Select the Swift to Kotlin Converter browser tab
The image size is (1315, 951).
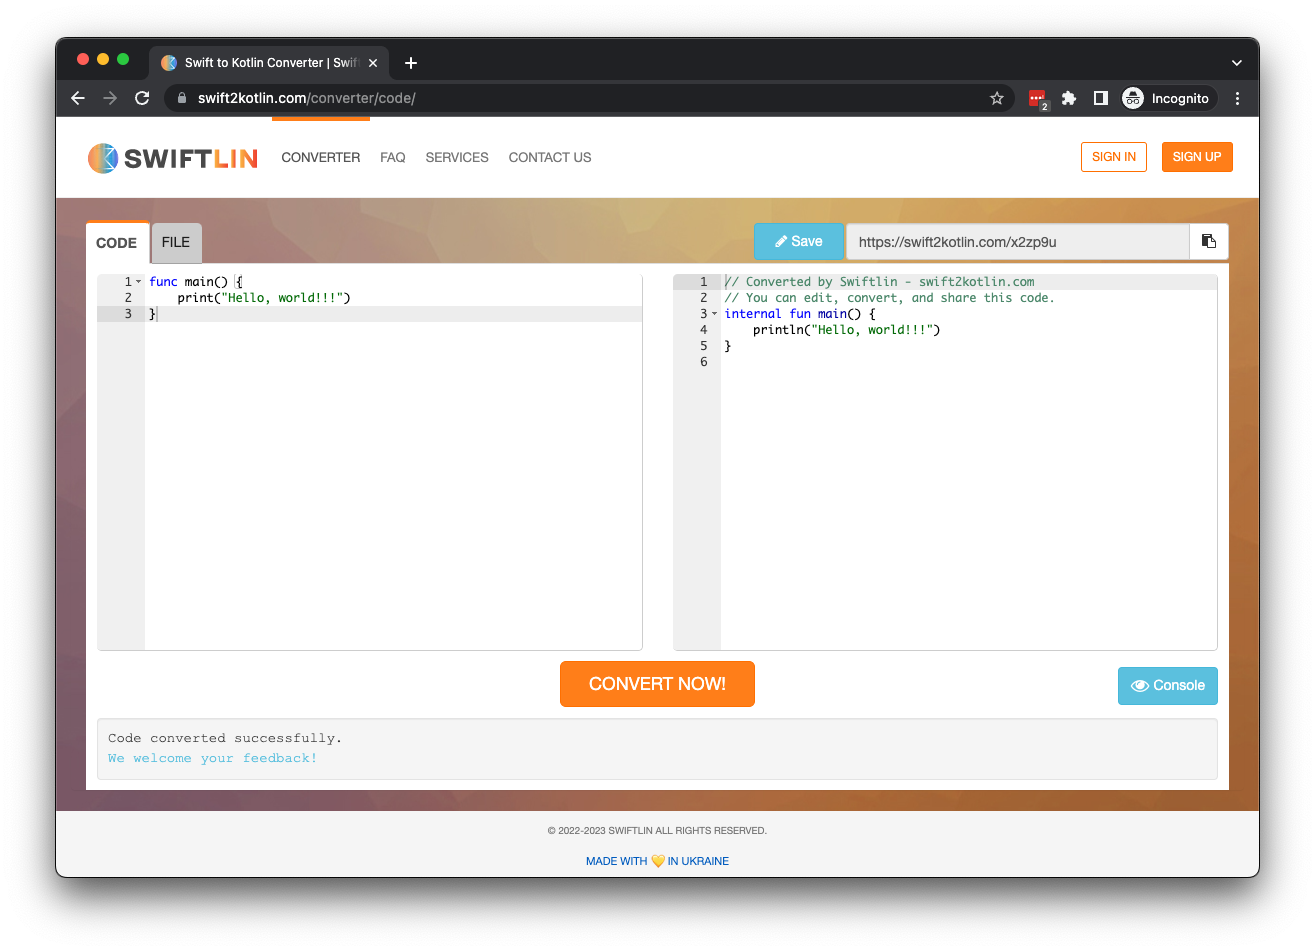[x=268, y=63]
